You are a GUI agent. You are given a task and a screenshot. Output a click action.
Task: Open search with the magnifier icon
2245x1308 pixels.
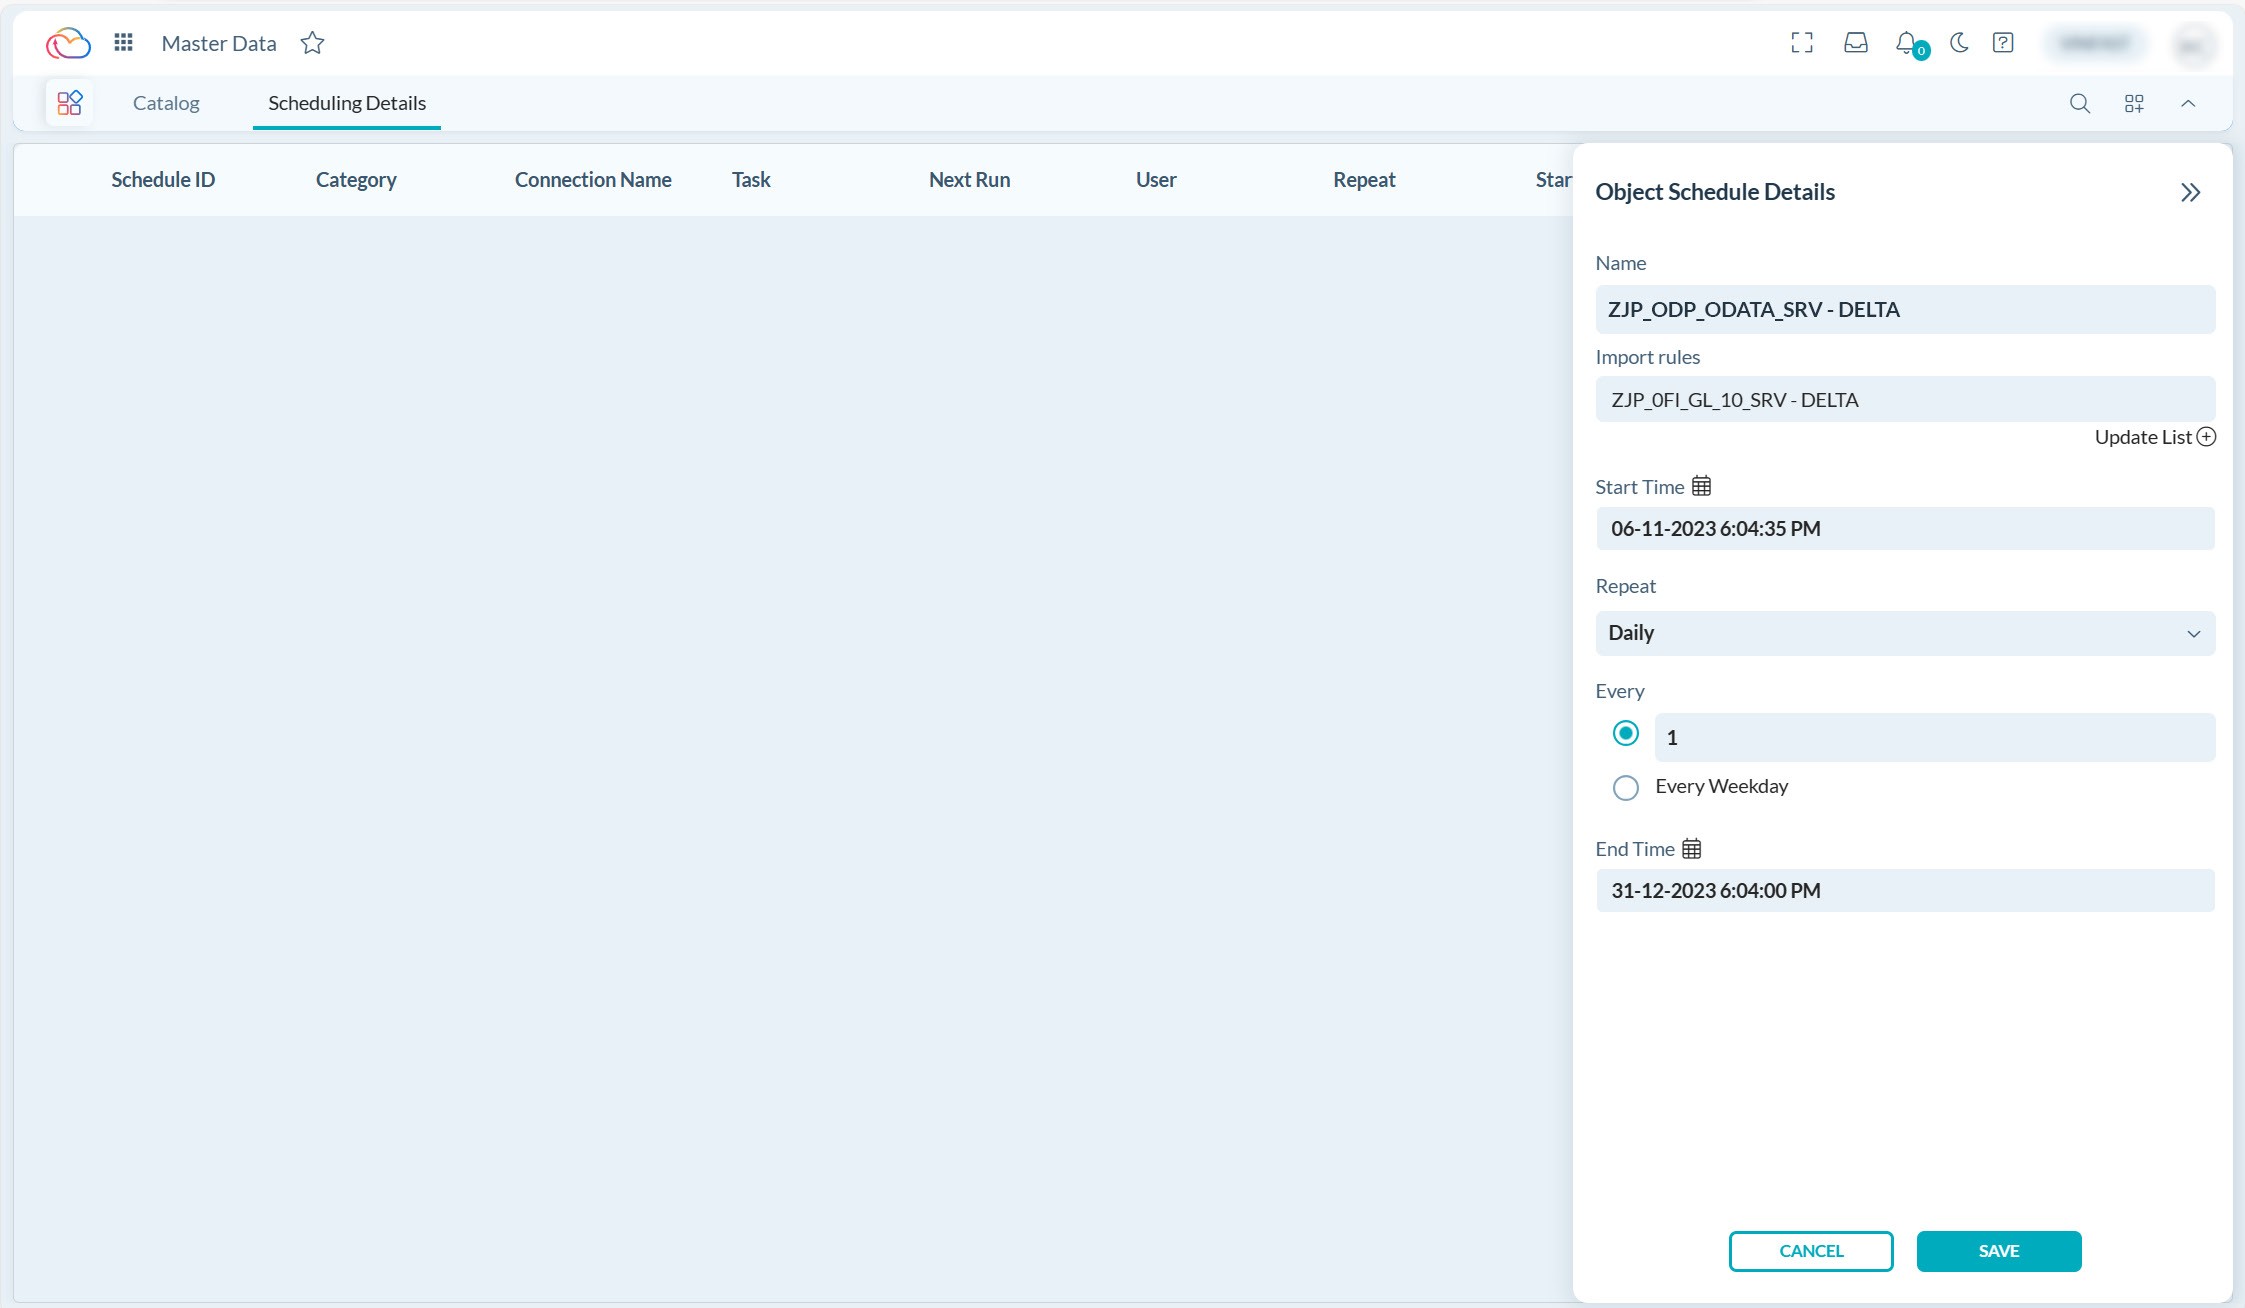2080,103
